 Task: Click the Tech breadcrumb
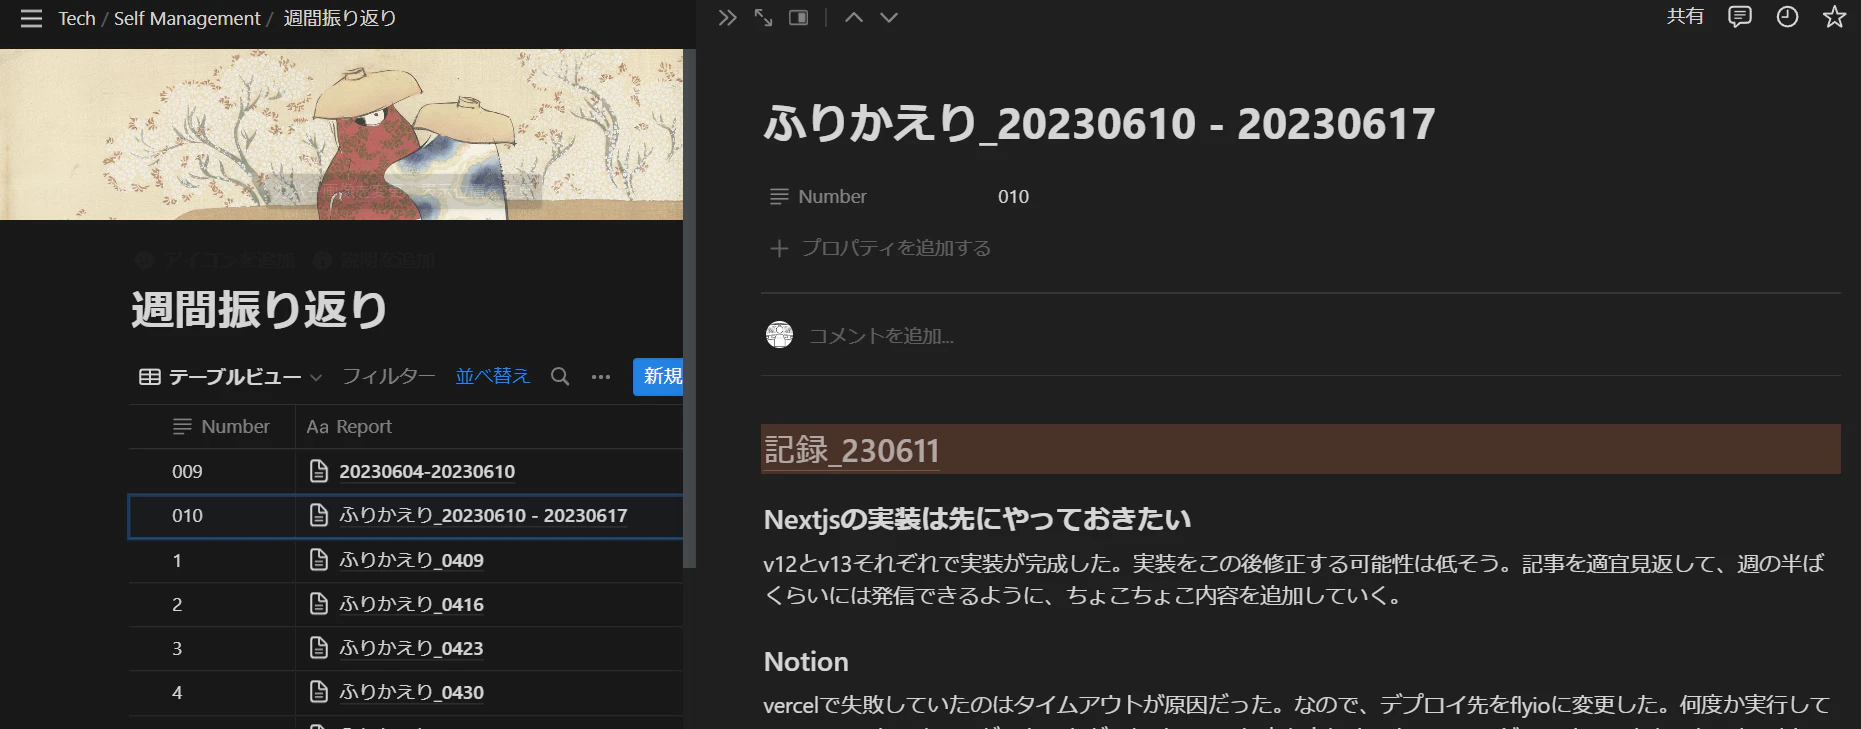click(77, 18)
